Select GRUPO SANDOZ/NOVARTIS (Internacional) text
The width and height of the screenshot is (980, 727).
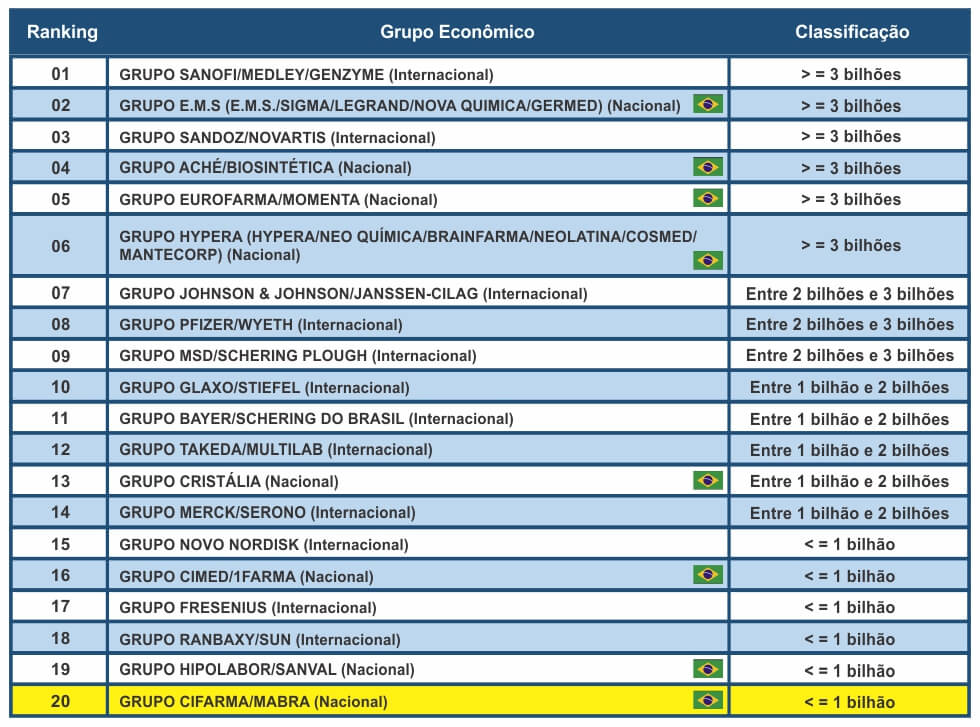pyautogui.click(x=277, y=137)
